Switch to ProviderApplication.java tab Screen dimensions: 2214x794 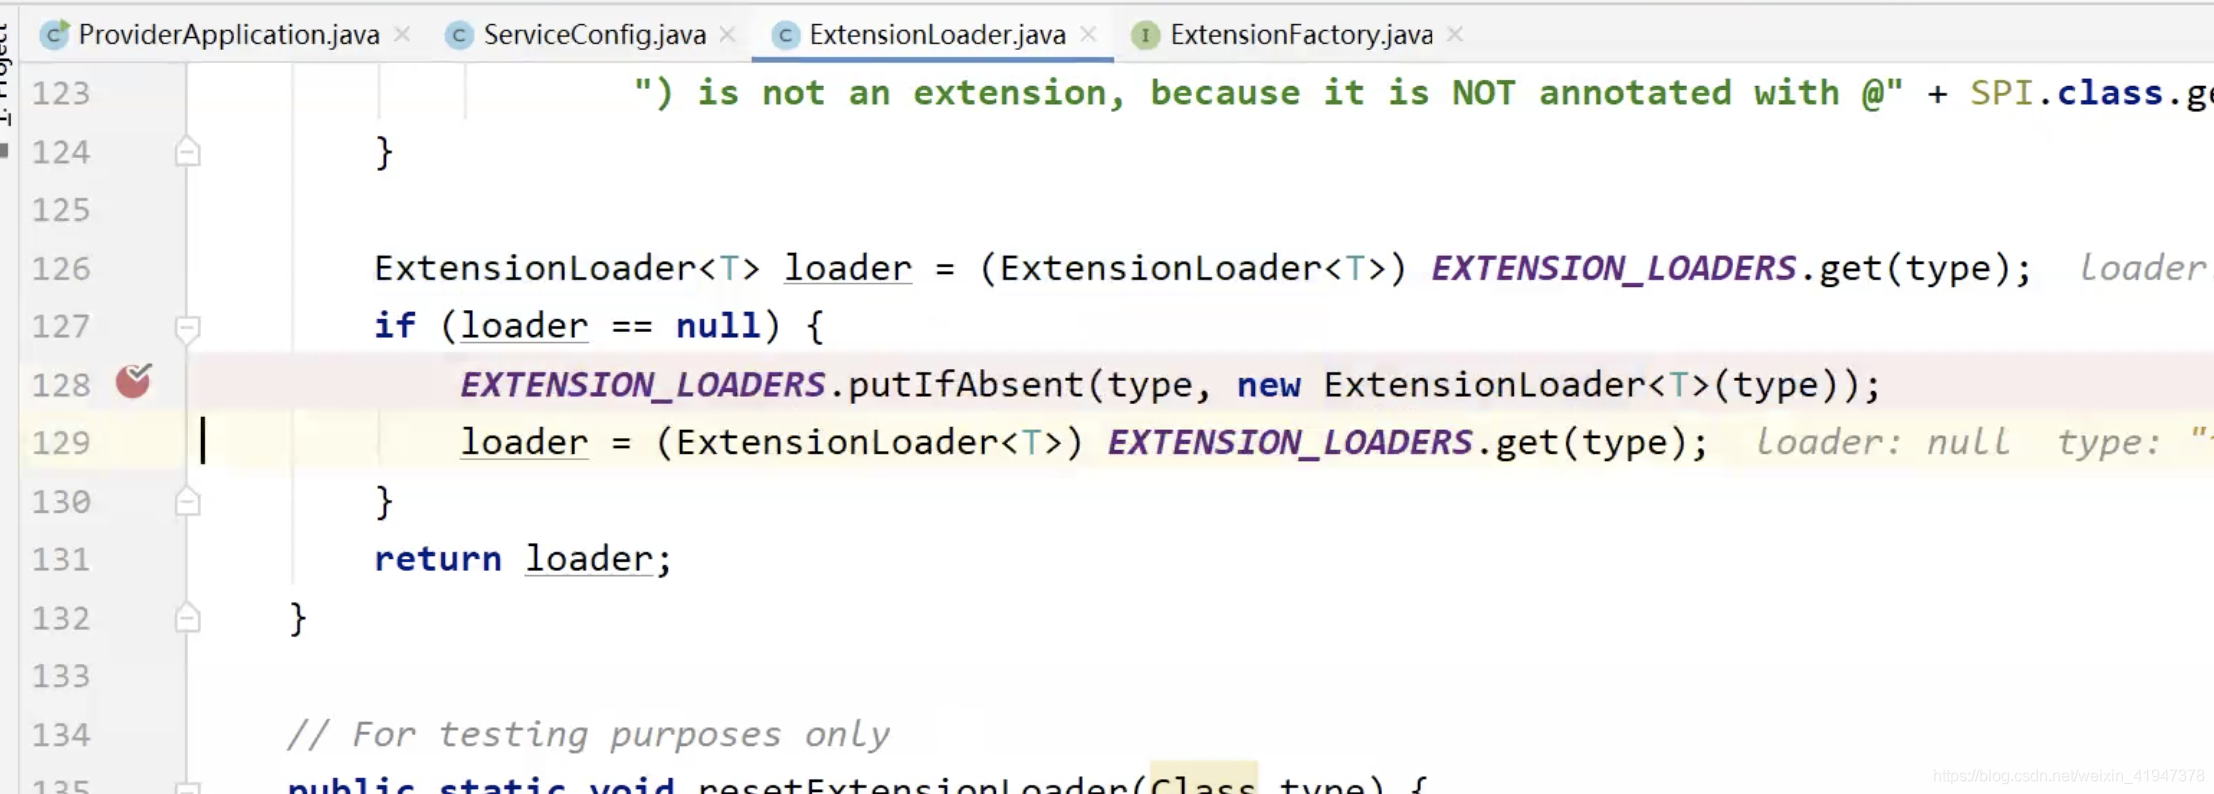pos(228,35)
